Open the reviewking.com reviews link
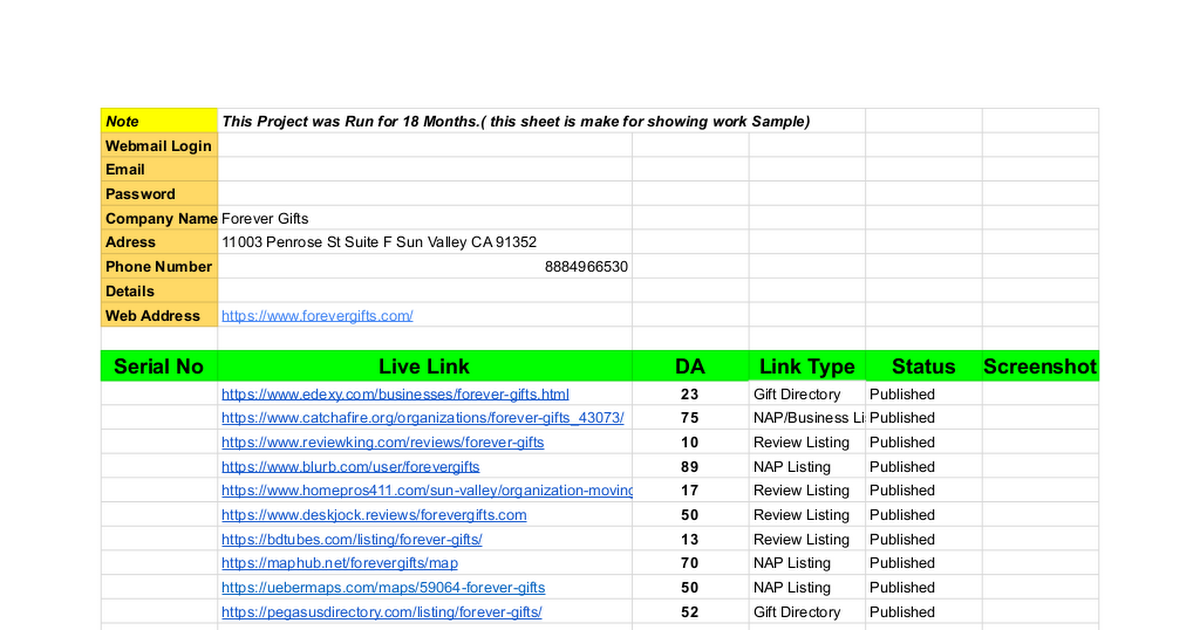The height and width of the screenshot is (630, 1200). point(383,442)
